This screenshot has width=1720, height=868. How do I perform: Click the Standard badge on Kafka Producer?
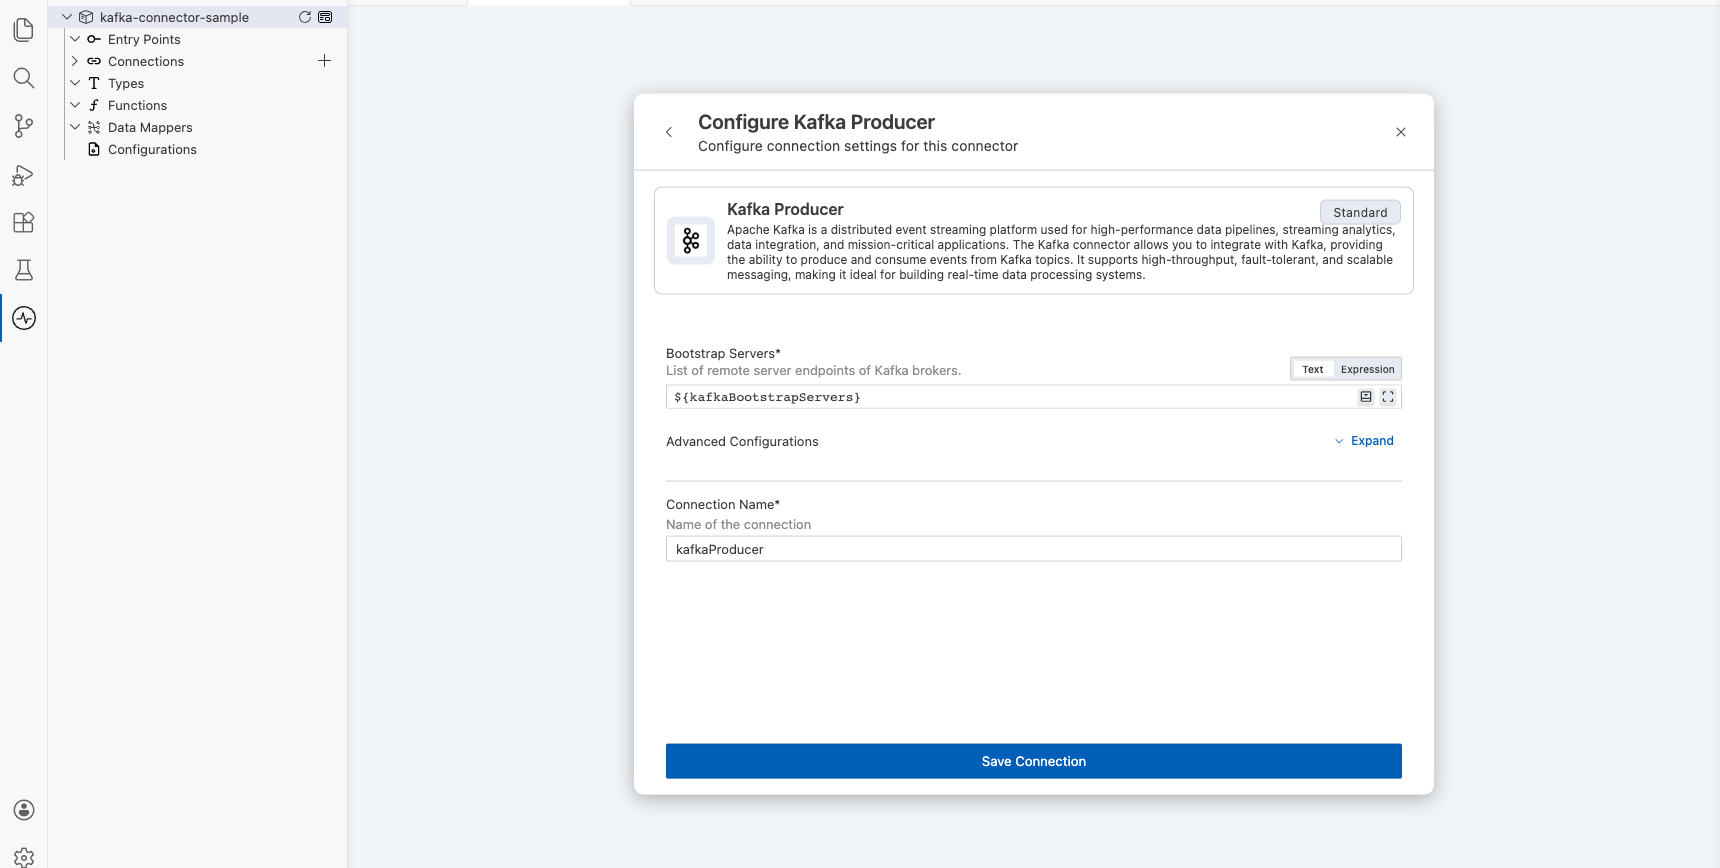(x=1360, y=212)
